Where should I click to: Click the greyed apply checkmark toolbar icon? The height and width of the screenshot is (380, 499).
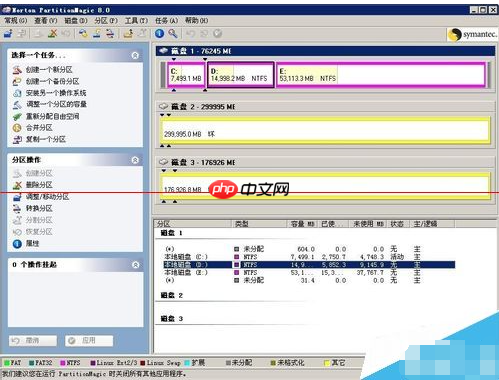218,33
